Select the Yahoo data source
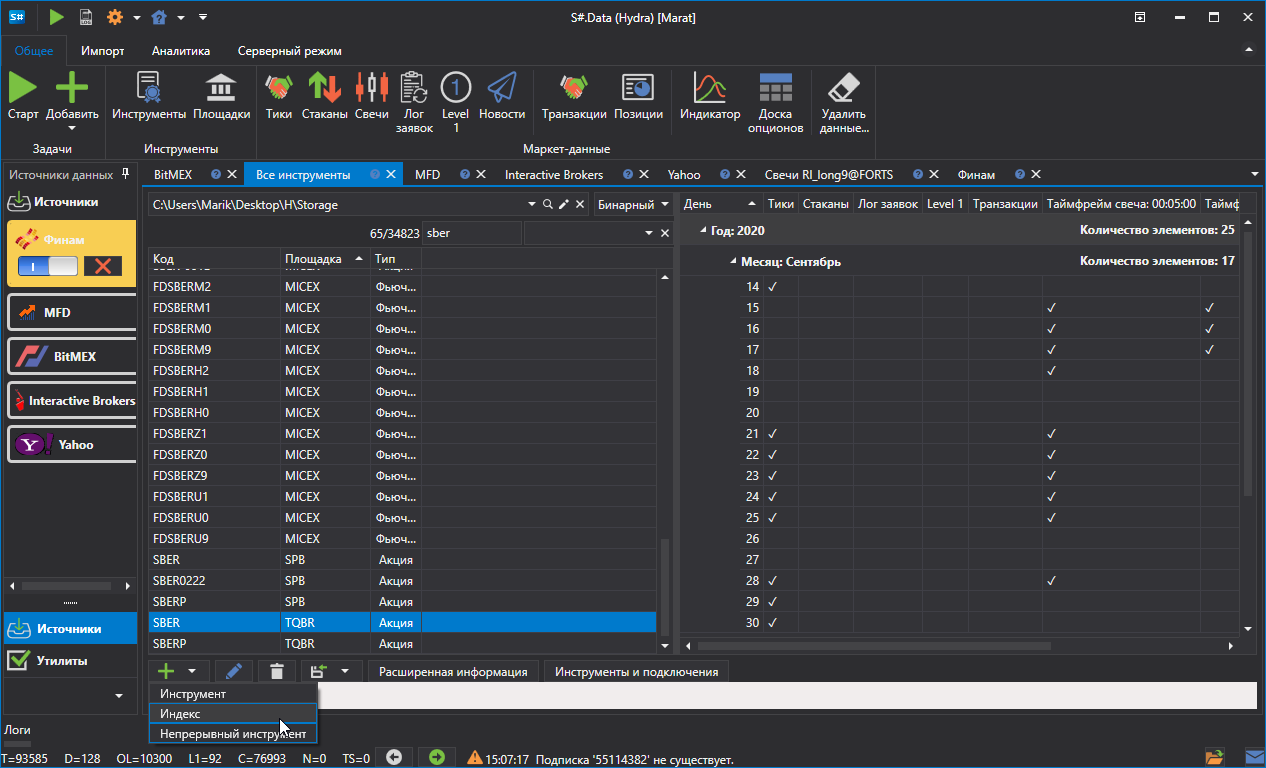The height and width of the screenshot is (768, 1266). pyautogui.click(x=72, y=445)
